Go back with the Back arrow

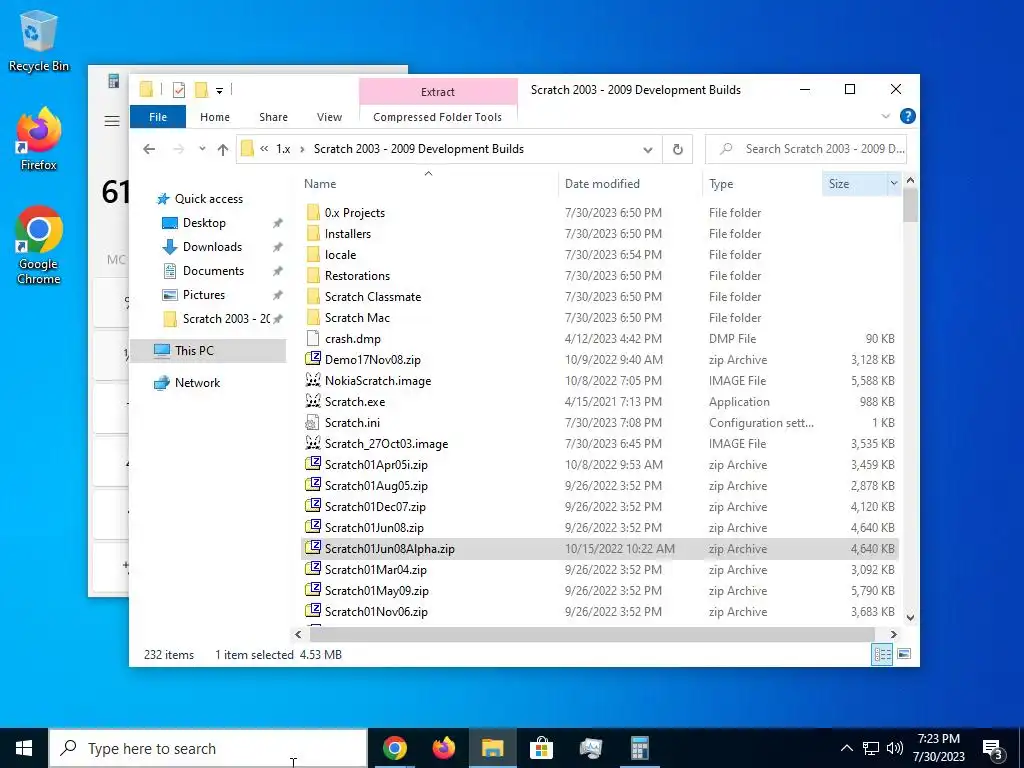tap(149, 149)
